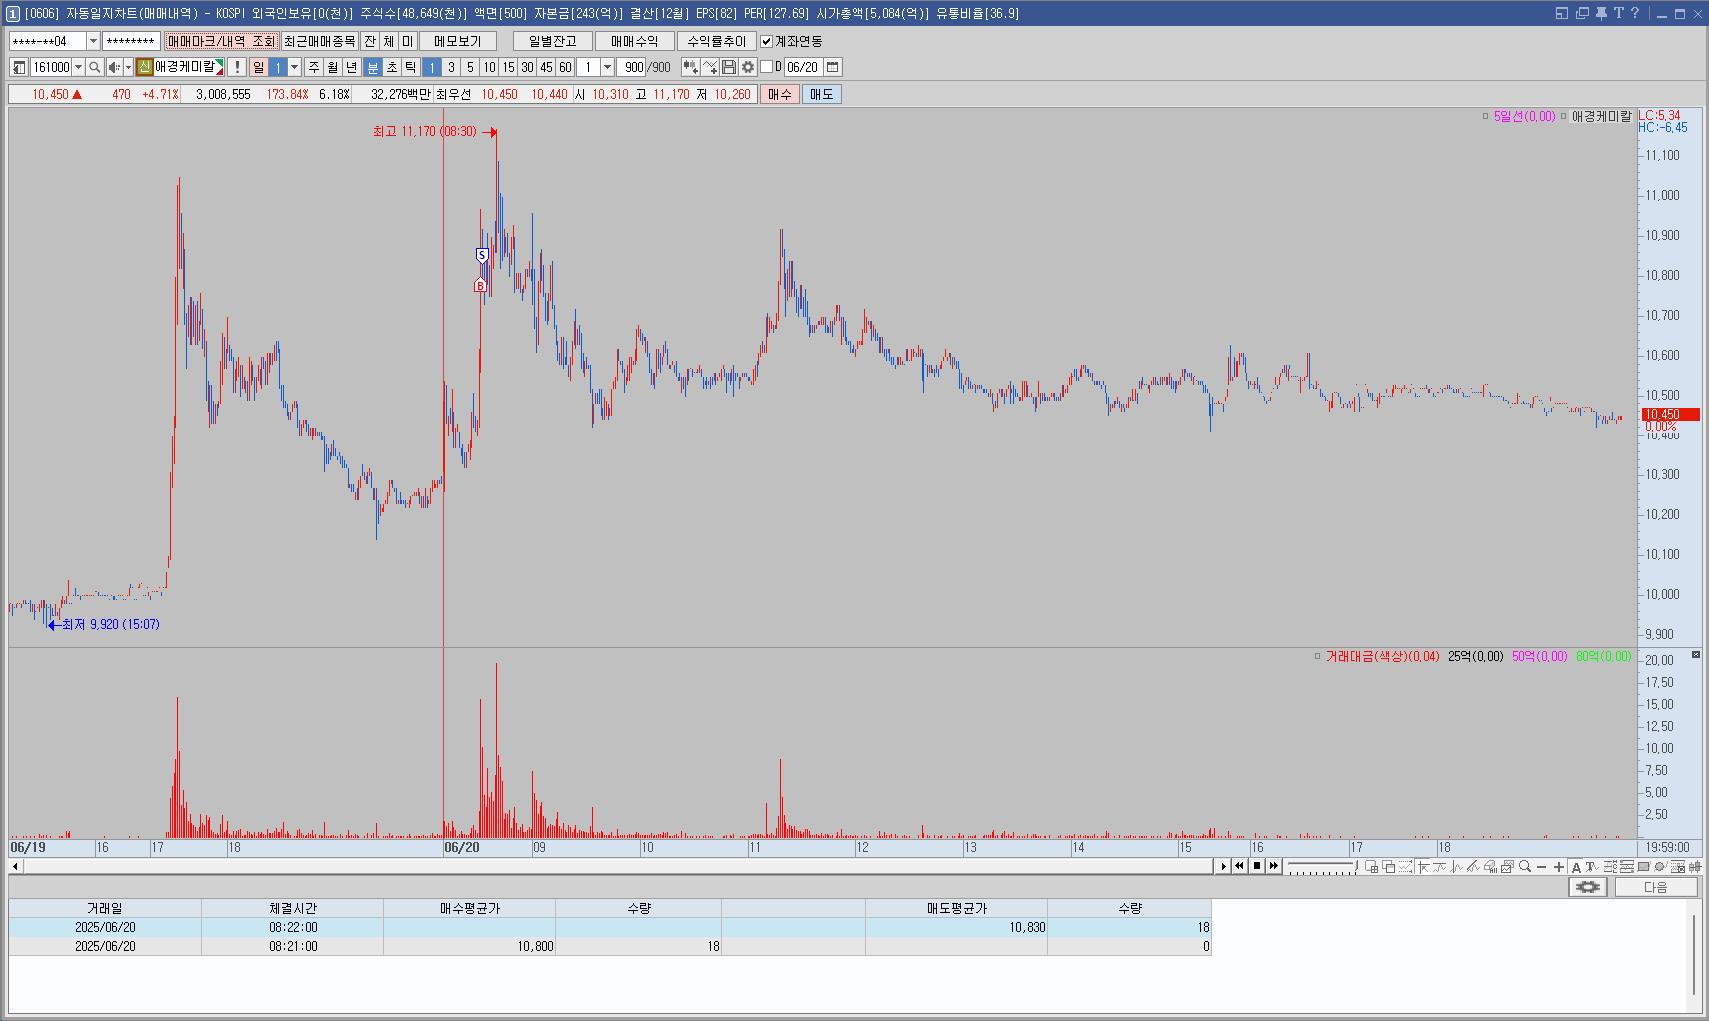1709x1021 pixels.
Task: Click the window layout icon in title bar
Action: click(1562, 13)
